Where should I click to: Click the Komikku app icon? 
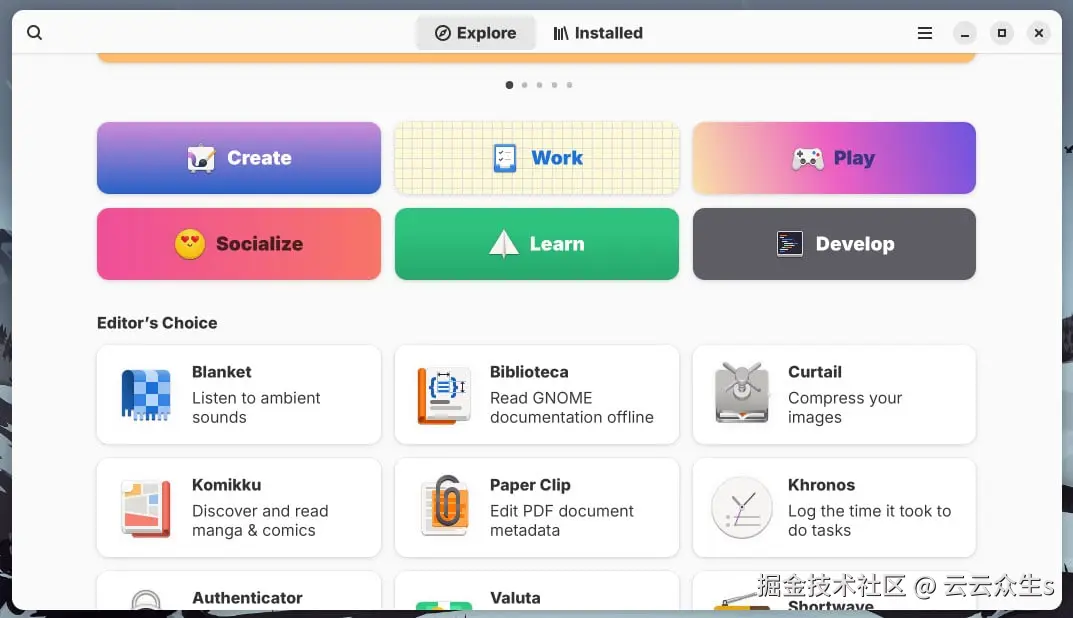point(146,508)
